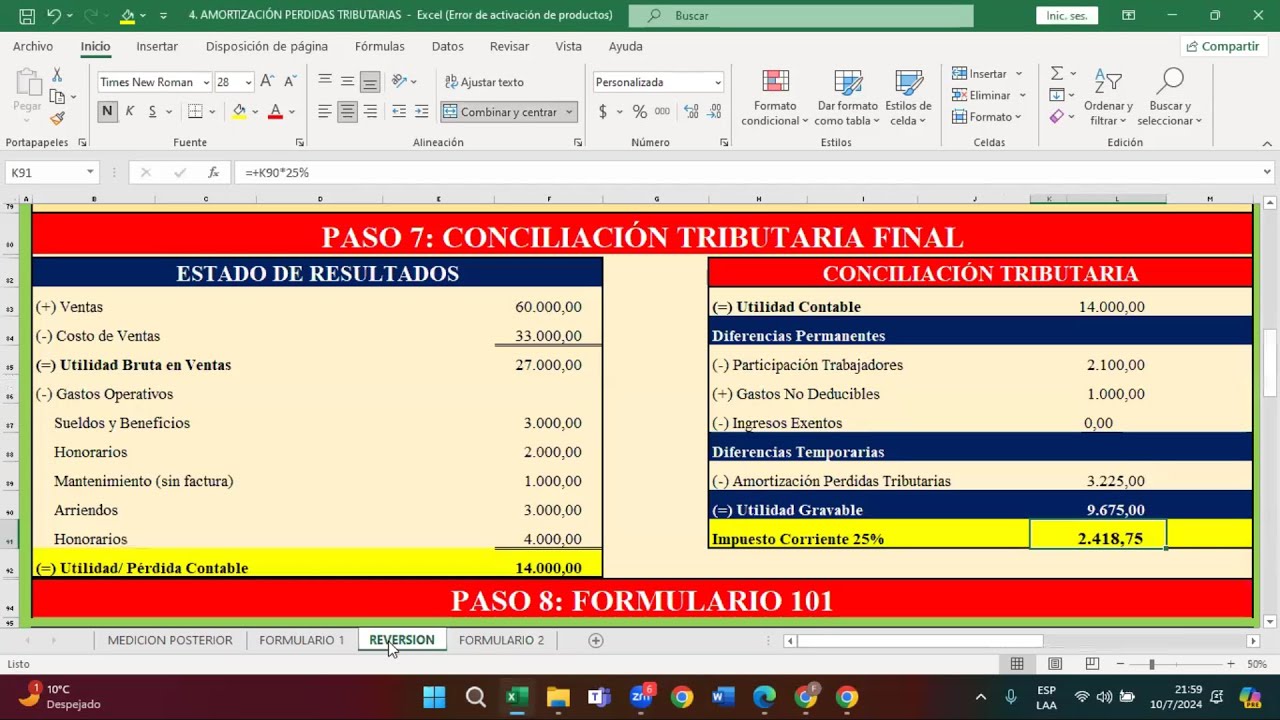The width and height of the screenshot is (1280, 720).
Task: Open Formato condicional
Action: coord(775,98)
